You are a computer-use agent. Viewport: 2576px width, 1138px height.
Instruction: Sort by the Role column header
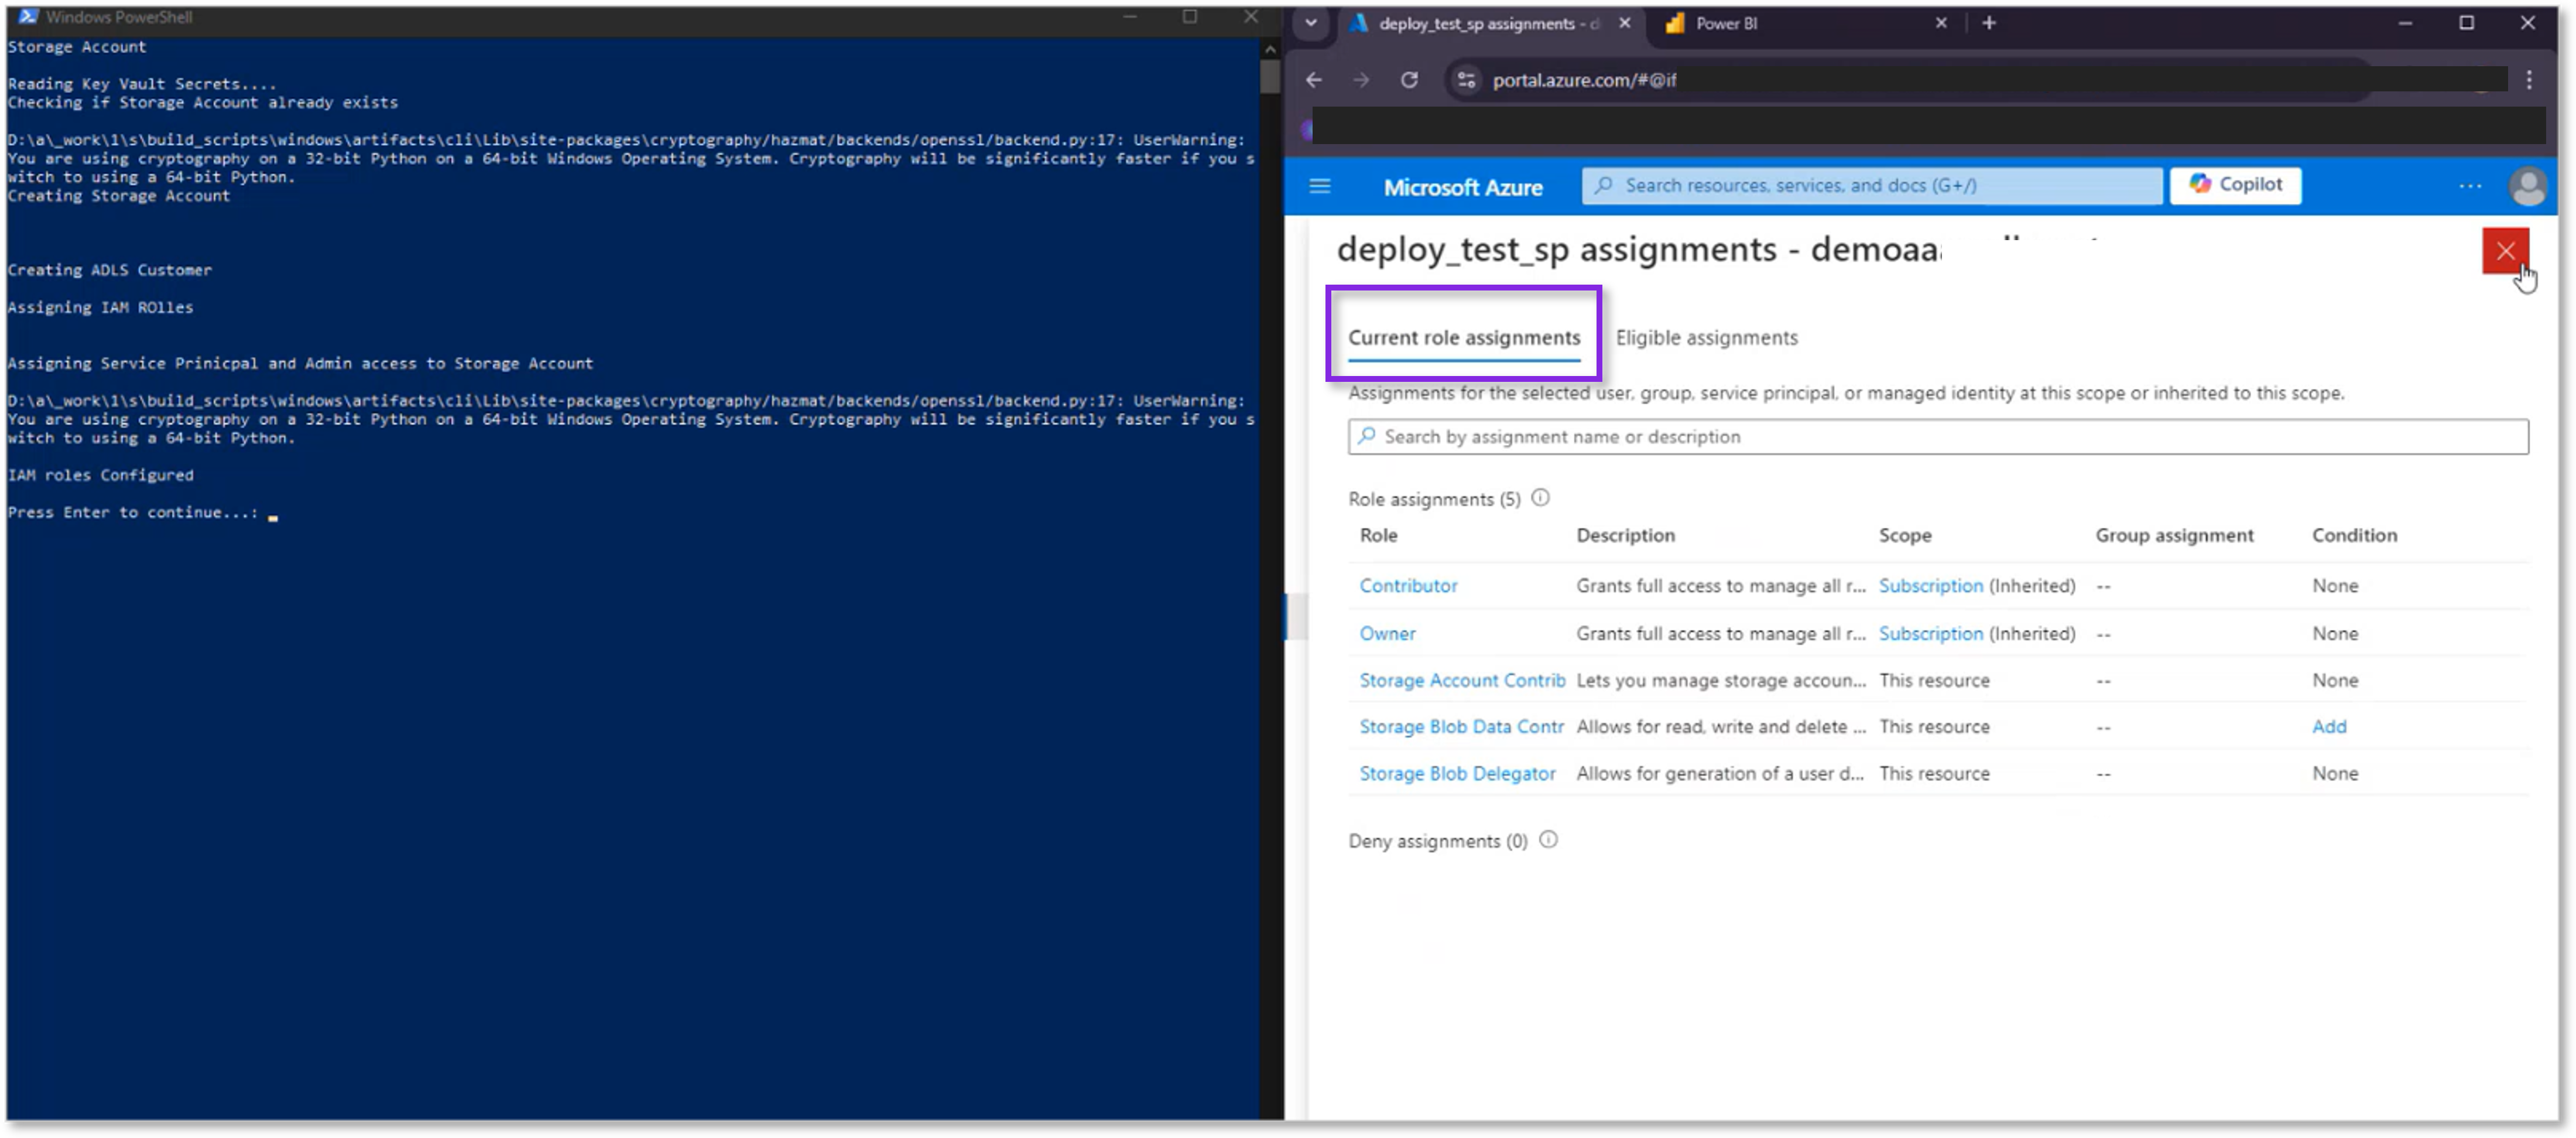(1378, 536)
